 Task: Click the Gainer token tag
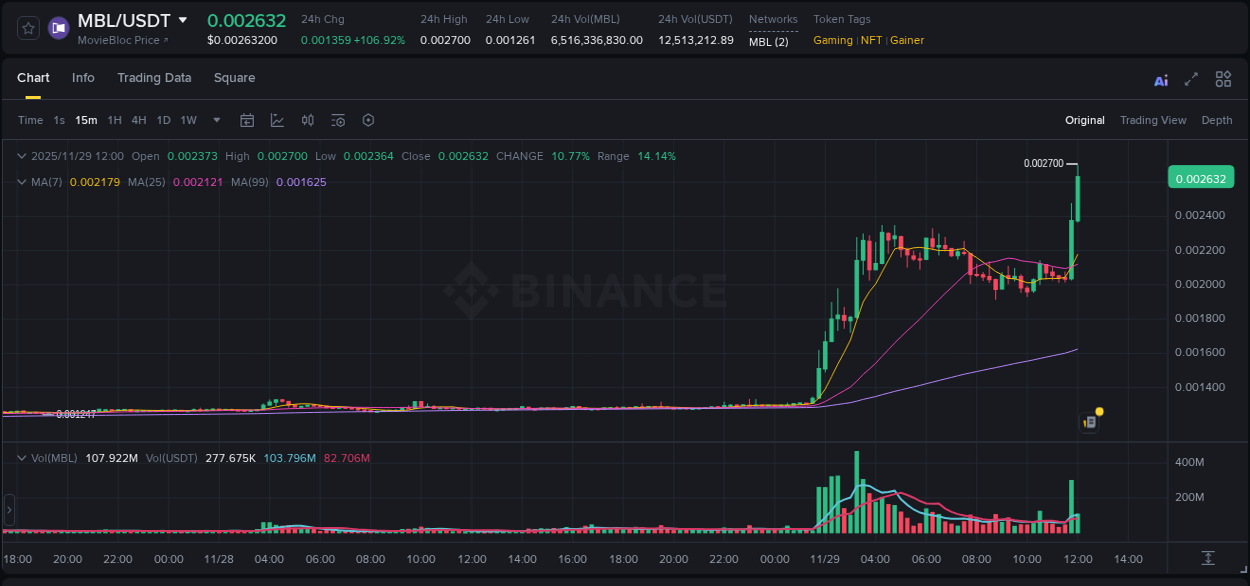click(x=906, y=41)
